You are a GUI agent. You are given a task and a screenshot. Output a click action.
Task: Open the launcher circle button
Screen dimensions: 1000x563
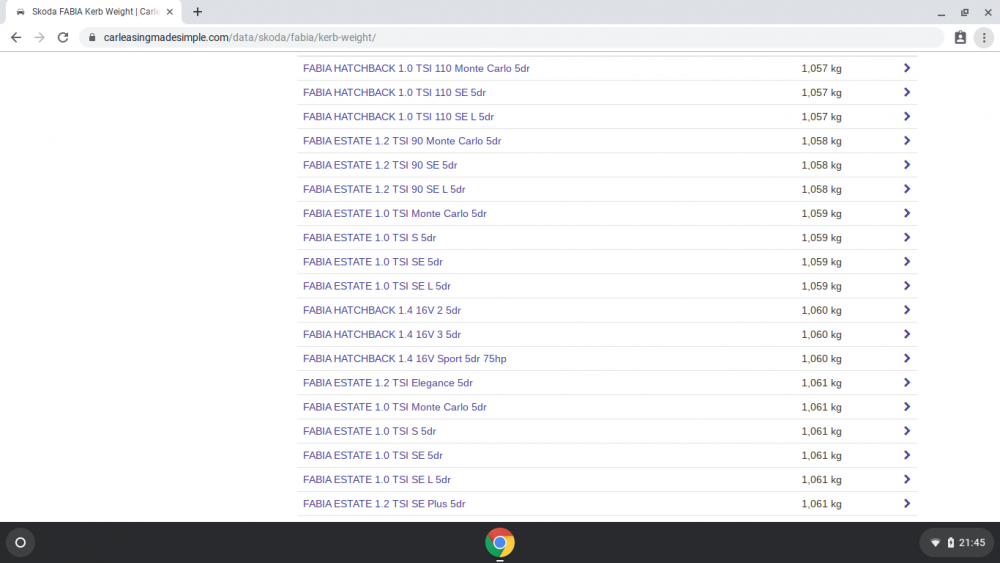(20, 543)
